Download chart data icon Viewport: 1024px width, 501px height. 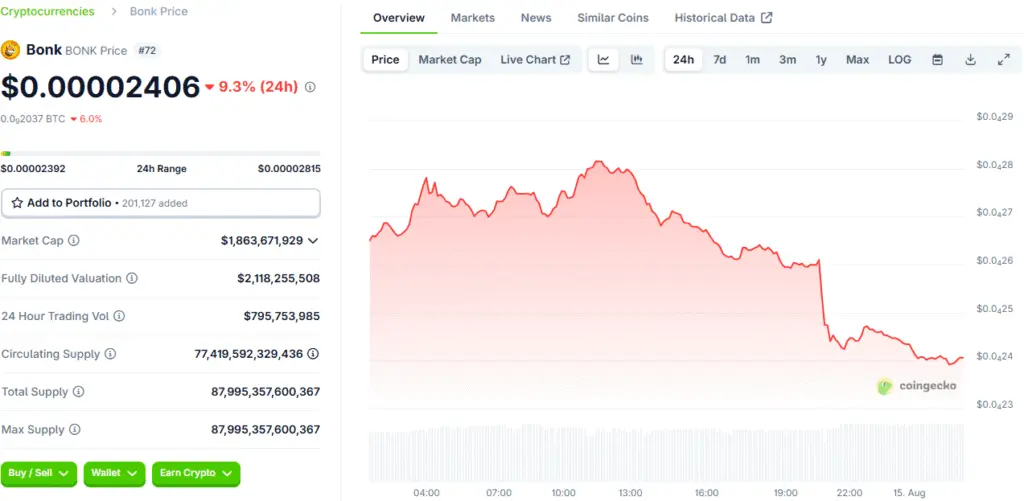(970, 59)
